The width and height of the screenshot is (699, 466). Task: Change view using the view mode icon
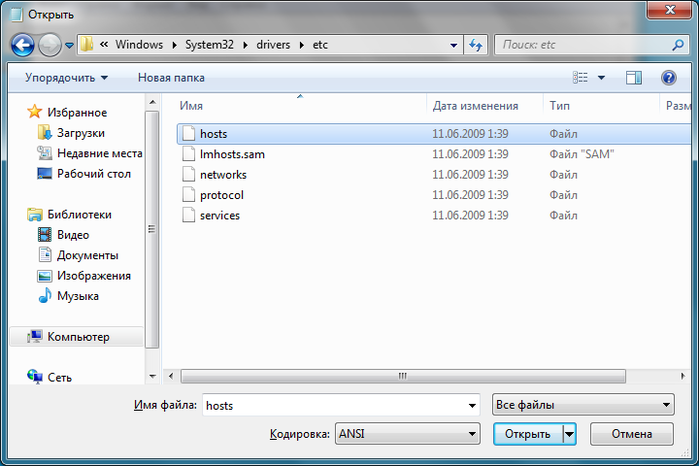pos(580,78)
